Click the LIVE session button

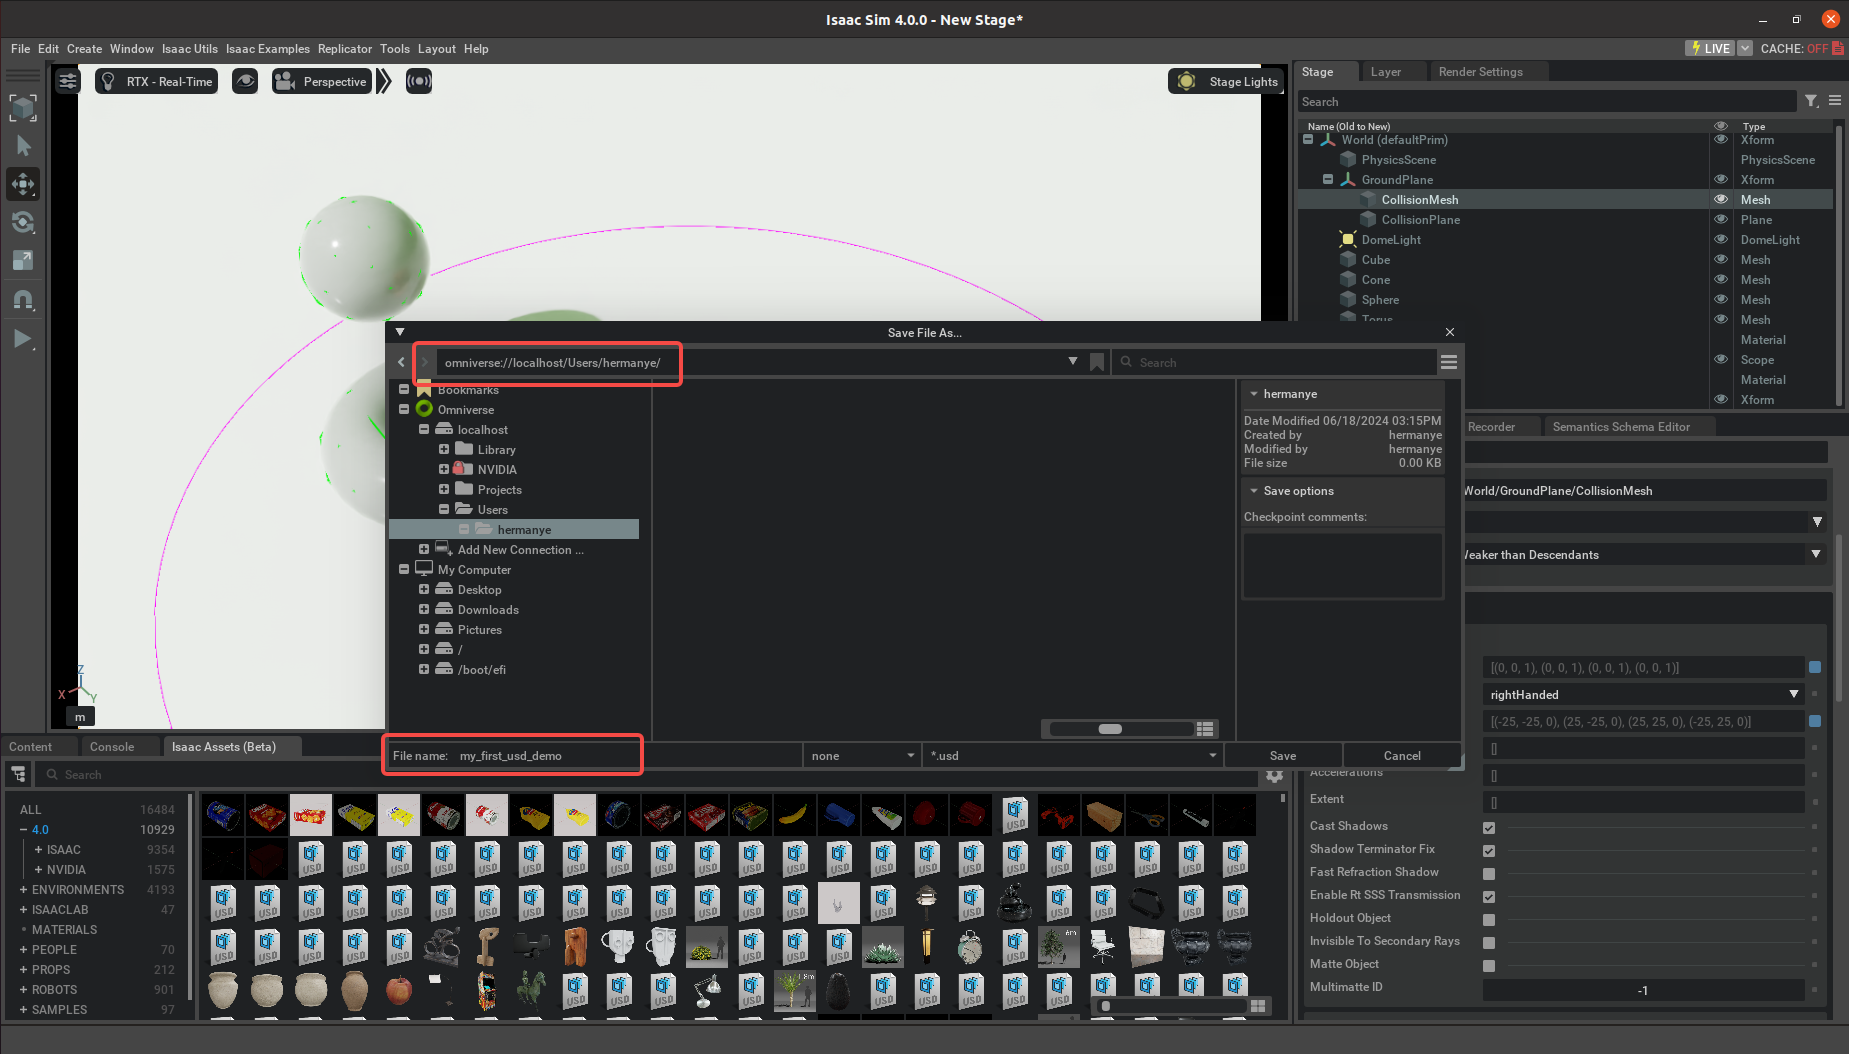[1710, 48]
